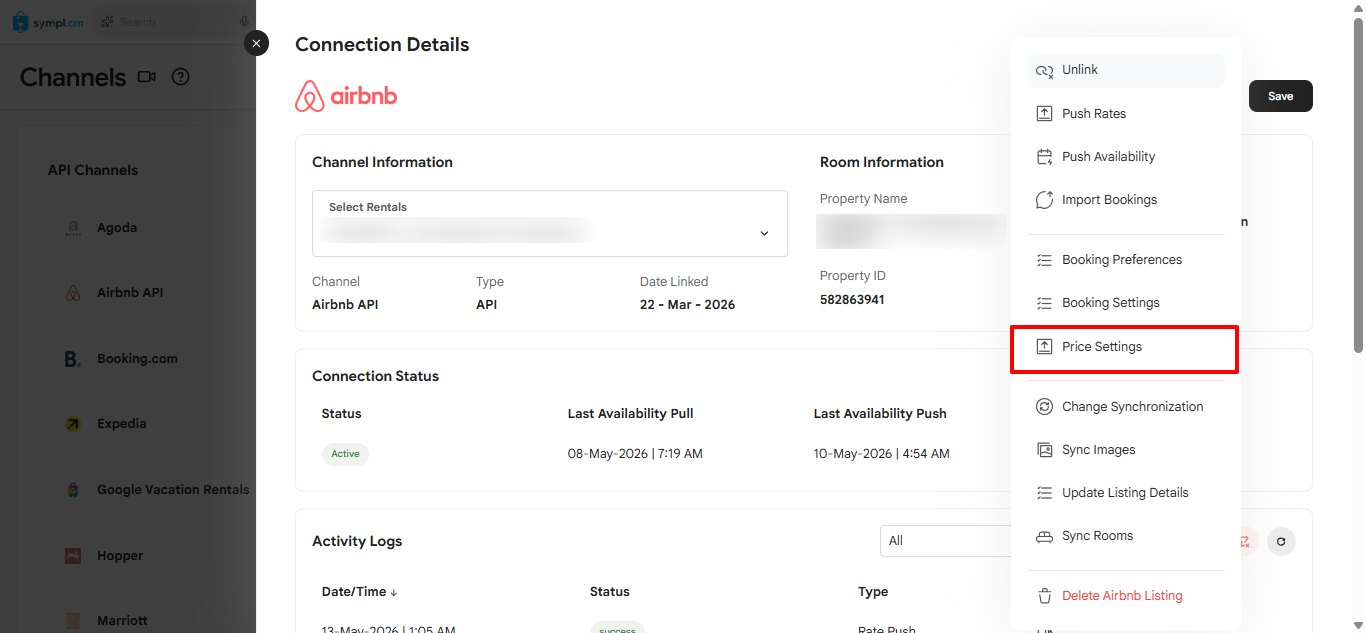The image size is (1366, 633).
Task: Click the Delete listing trash icon
Action: 1044,595
